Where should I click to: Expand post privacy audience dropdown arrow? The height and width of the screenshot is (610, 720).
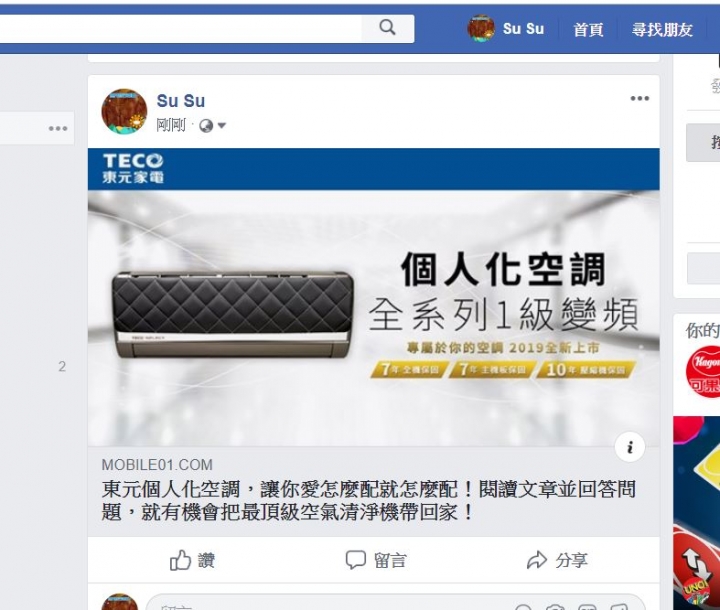pos(221,125)
